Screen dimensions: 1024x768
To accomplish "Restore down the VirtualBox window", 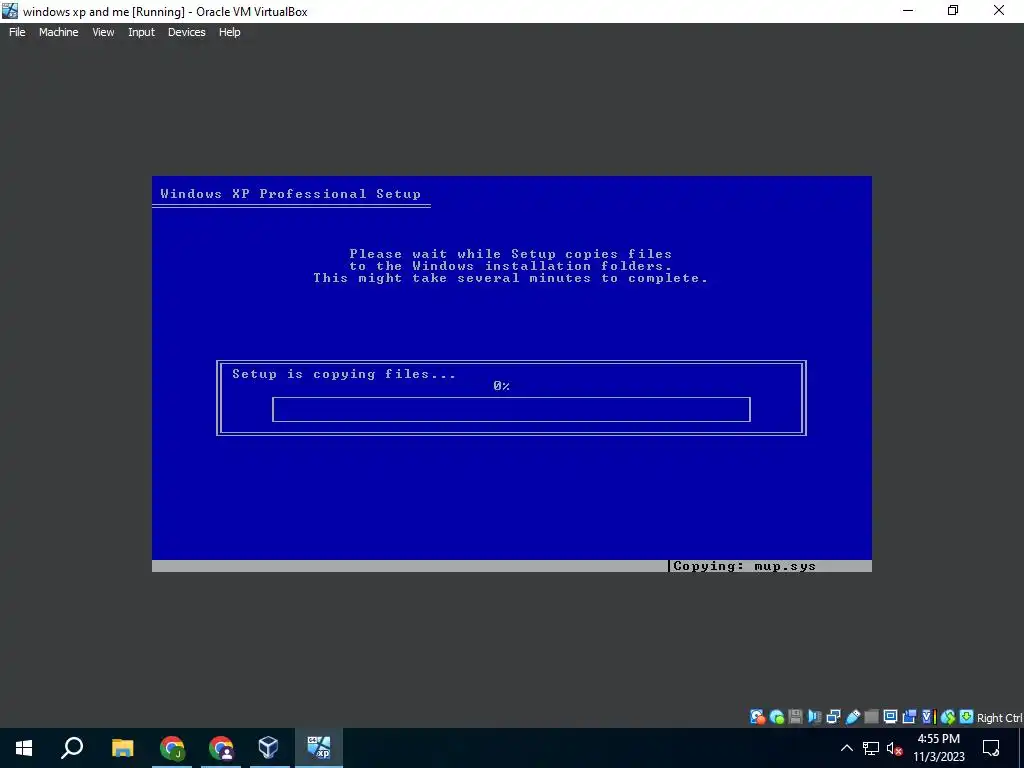I will click(953, 10).
